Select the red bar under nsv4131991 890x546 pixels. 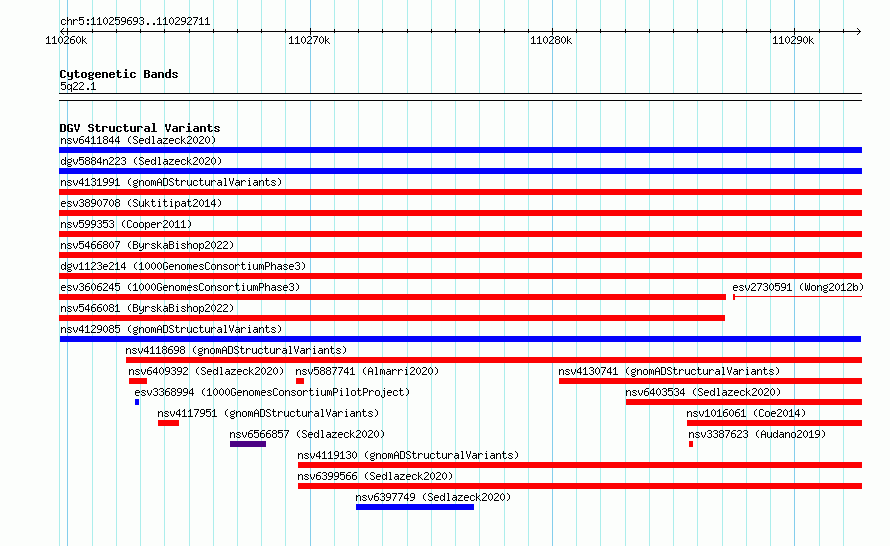click(460, 192)
